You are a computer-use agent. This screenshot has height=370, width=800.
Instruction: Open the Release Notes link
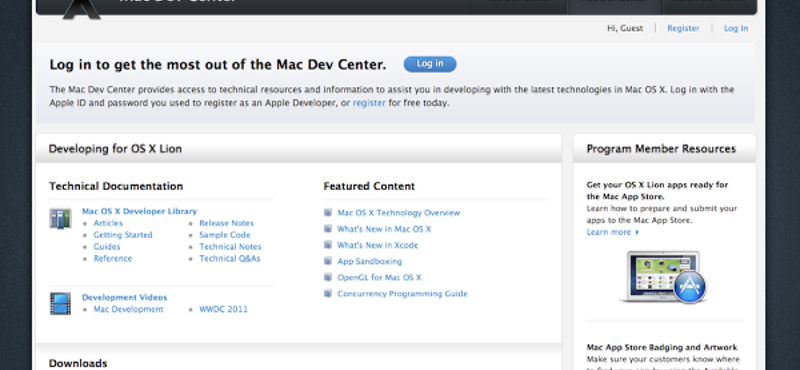tap(226, 223)
